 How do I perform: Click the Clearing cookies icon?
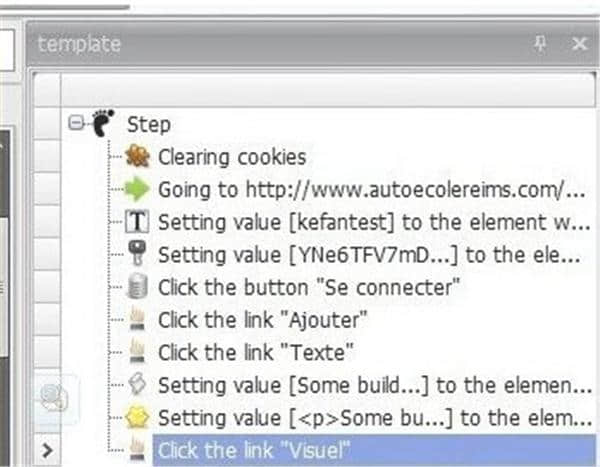pyautogui.click(x=137, y=157)
